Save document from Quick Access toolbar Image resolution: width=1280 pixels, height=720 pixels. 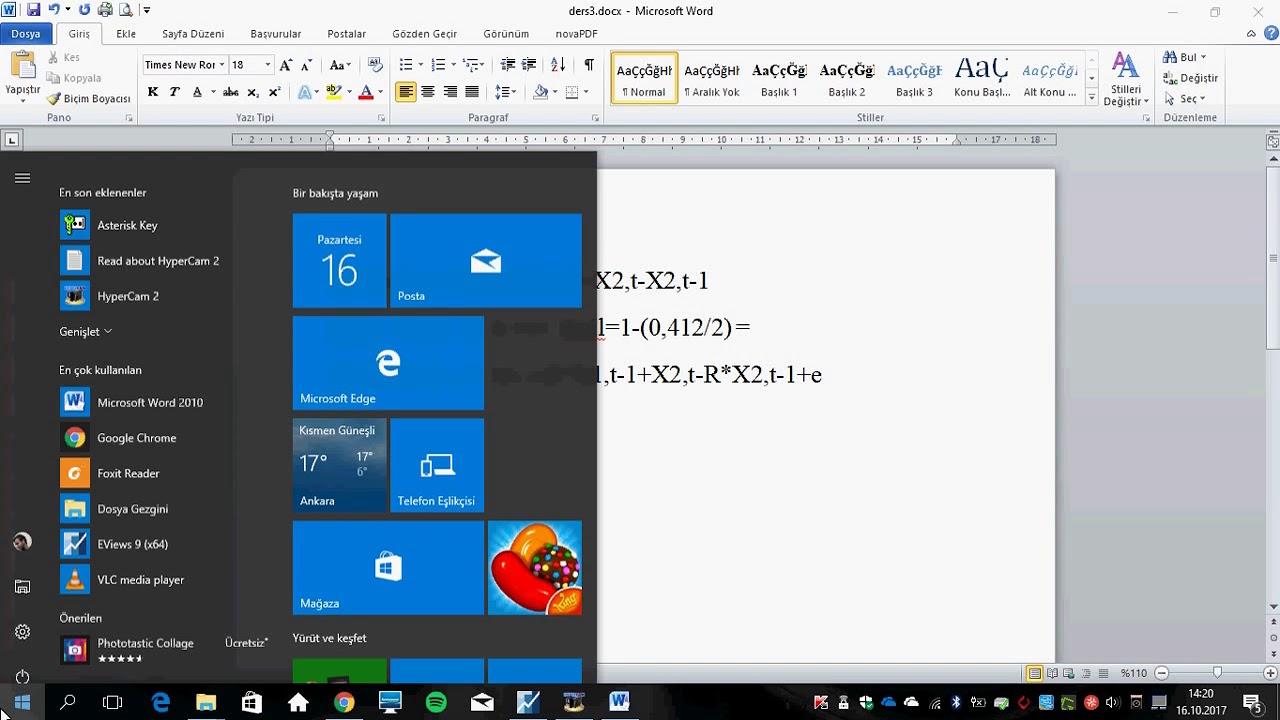(x=33, y=10)
